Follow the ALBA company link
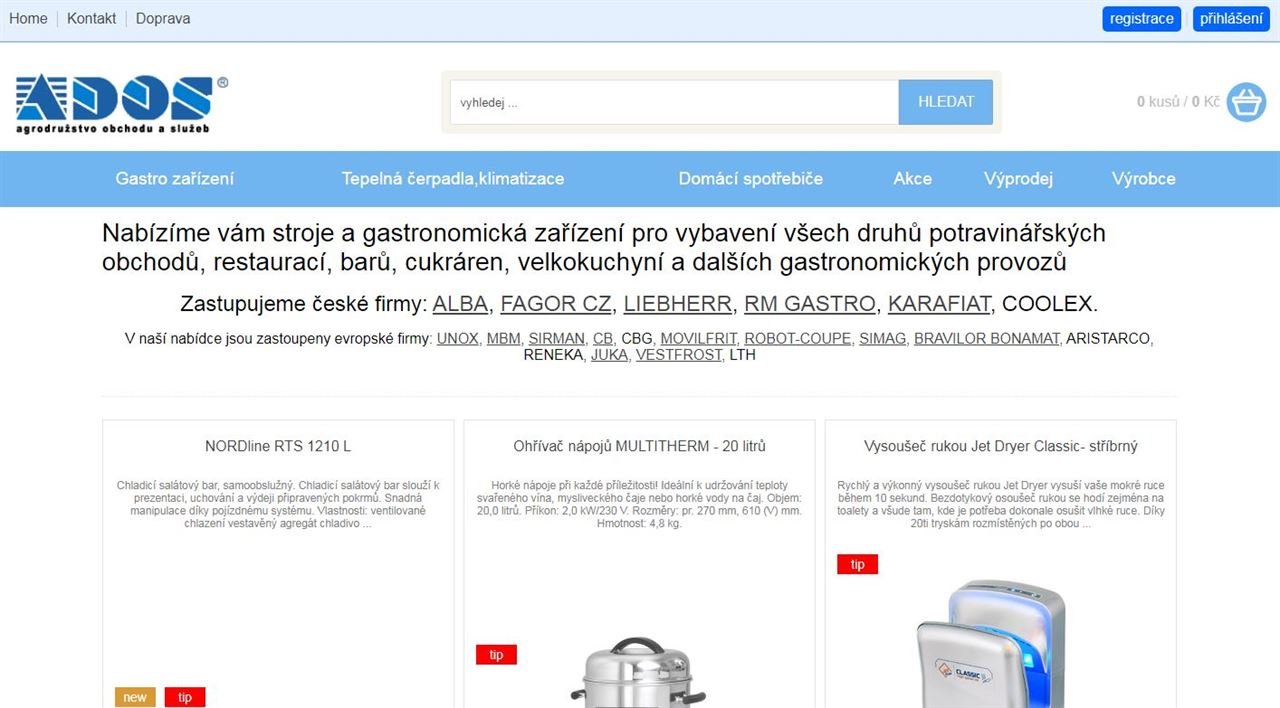Screen dimensions: 1280x708 pyautogui.click(x=460, y=304)
